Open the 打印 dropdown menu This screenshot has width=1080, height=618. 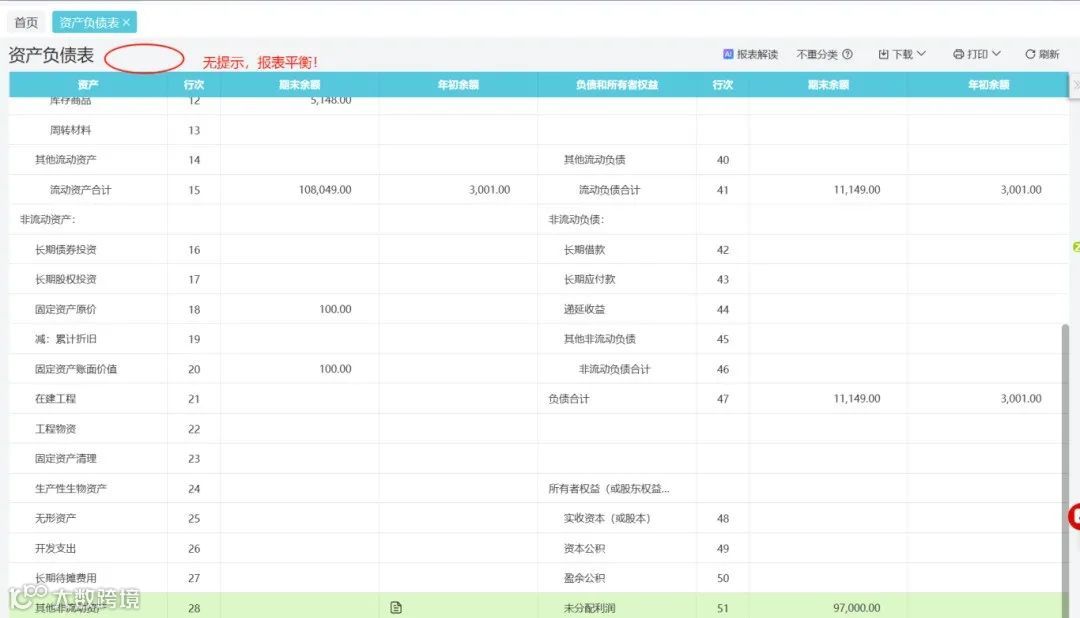(x=977, y=54)
